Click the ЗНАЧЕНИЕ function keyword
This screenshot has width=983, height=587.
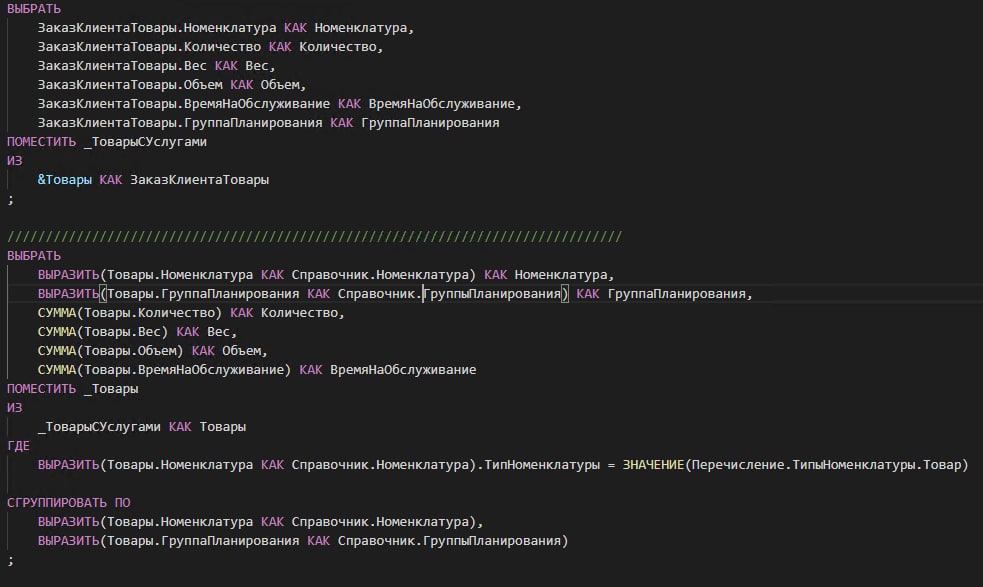(653, 465)
